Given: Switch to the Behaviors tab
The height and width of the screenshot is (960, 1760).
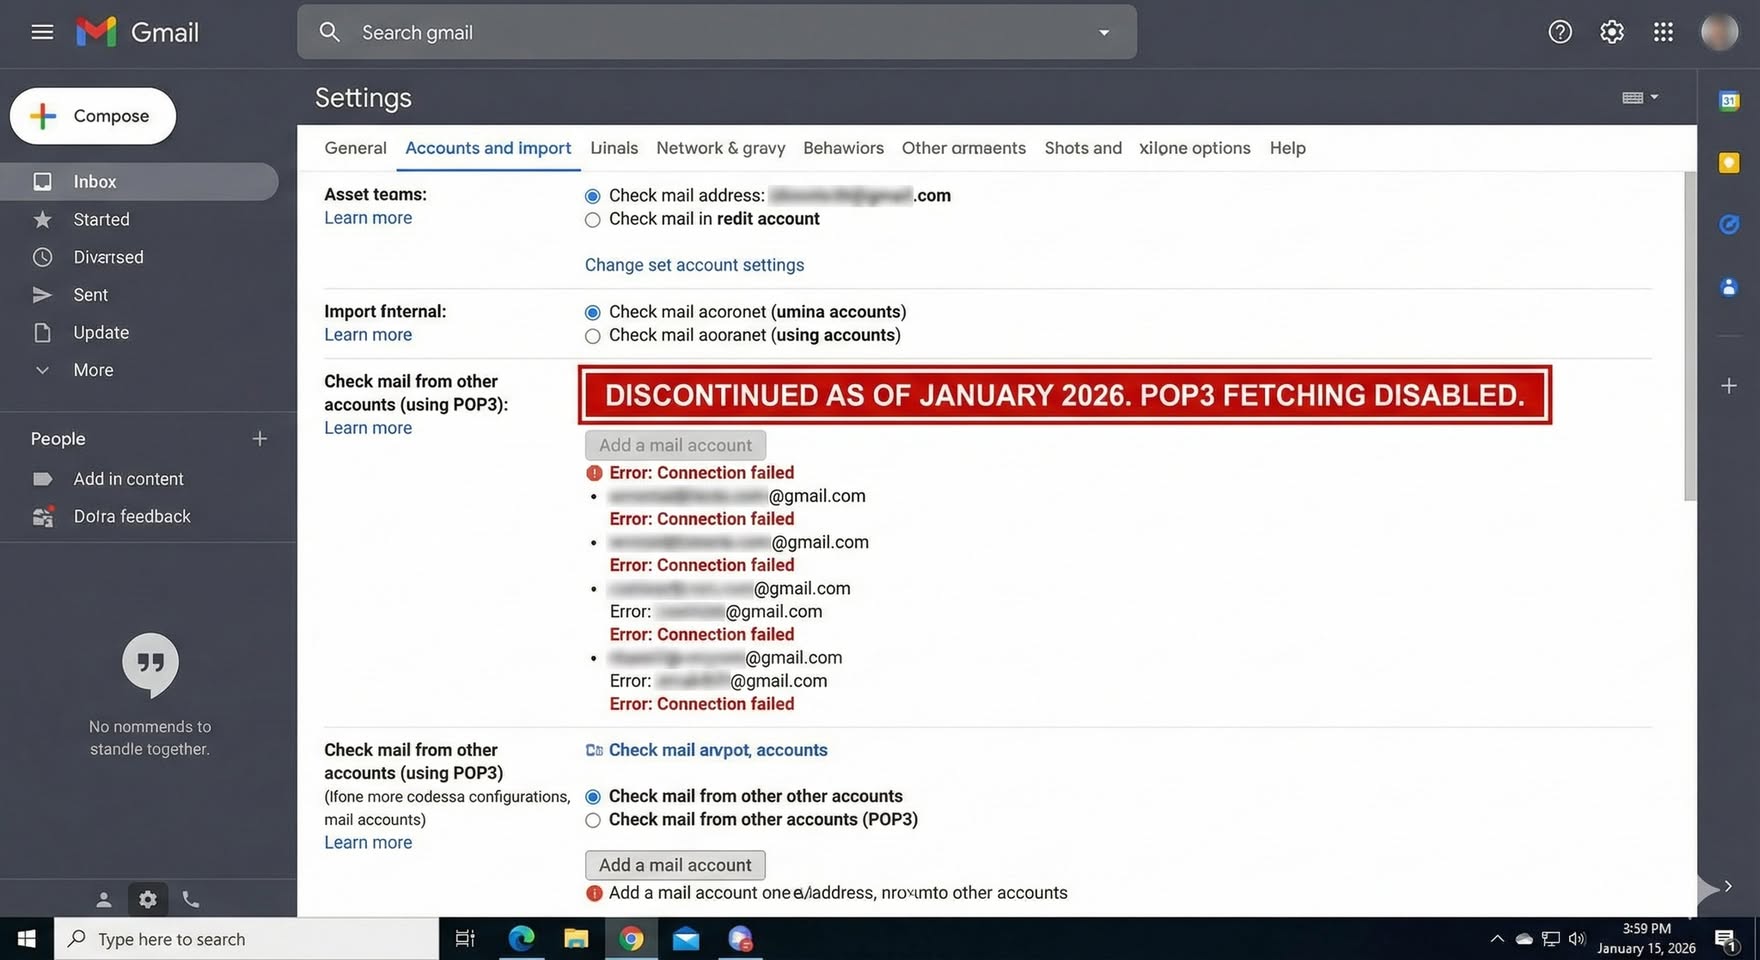Looking at the screenshot, I should point(843,148).
